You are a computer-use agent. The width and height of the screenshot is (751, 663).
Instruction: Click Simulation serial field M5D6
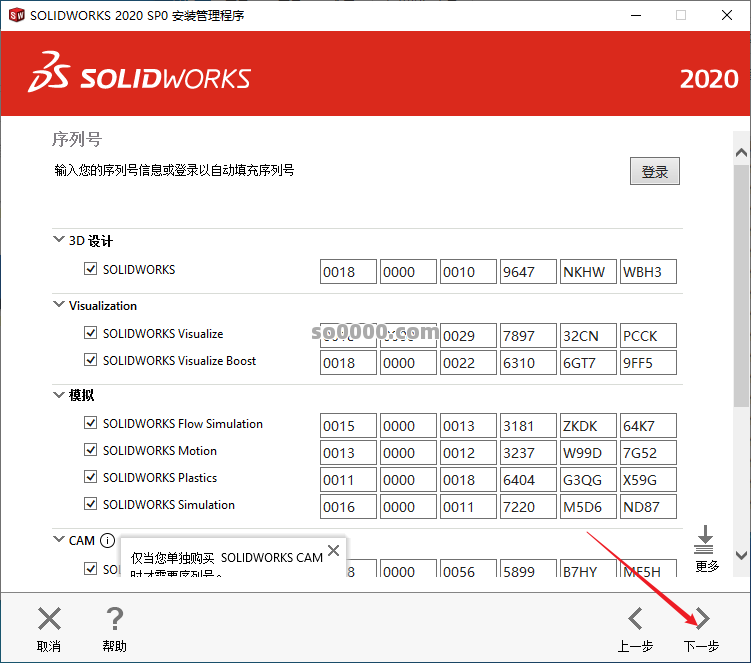pyautogui.click(x=588, y=507)
